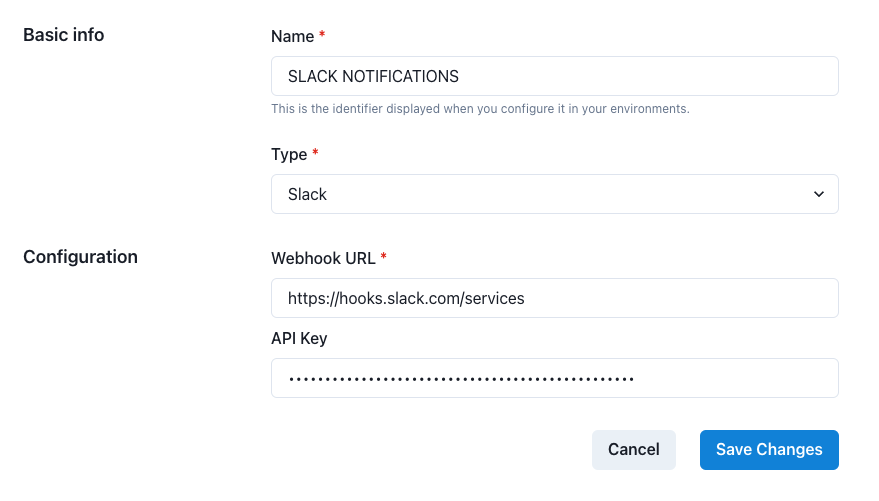The width and height of the screenshot is (879, 501).
Task: Cancel the integration edits
Action: [x=633, y=449]
